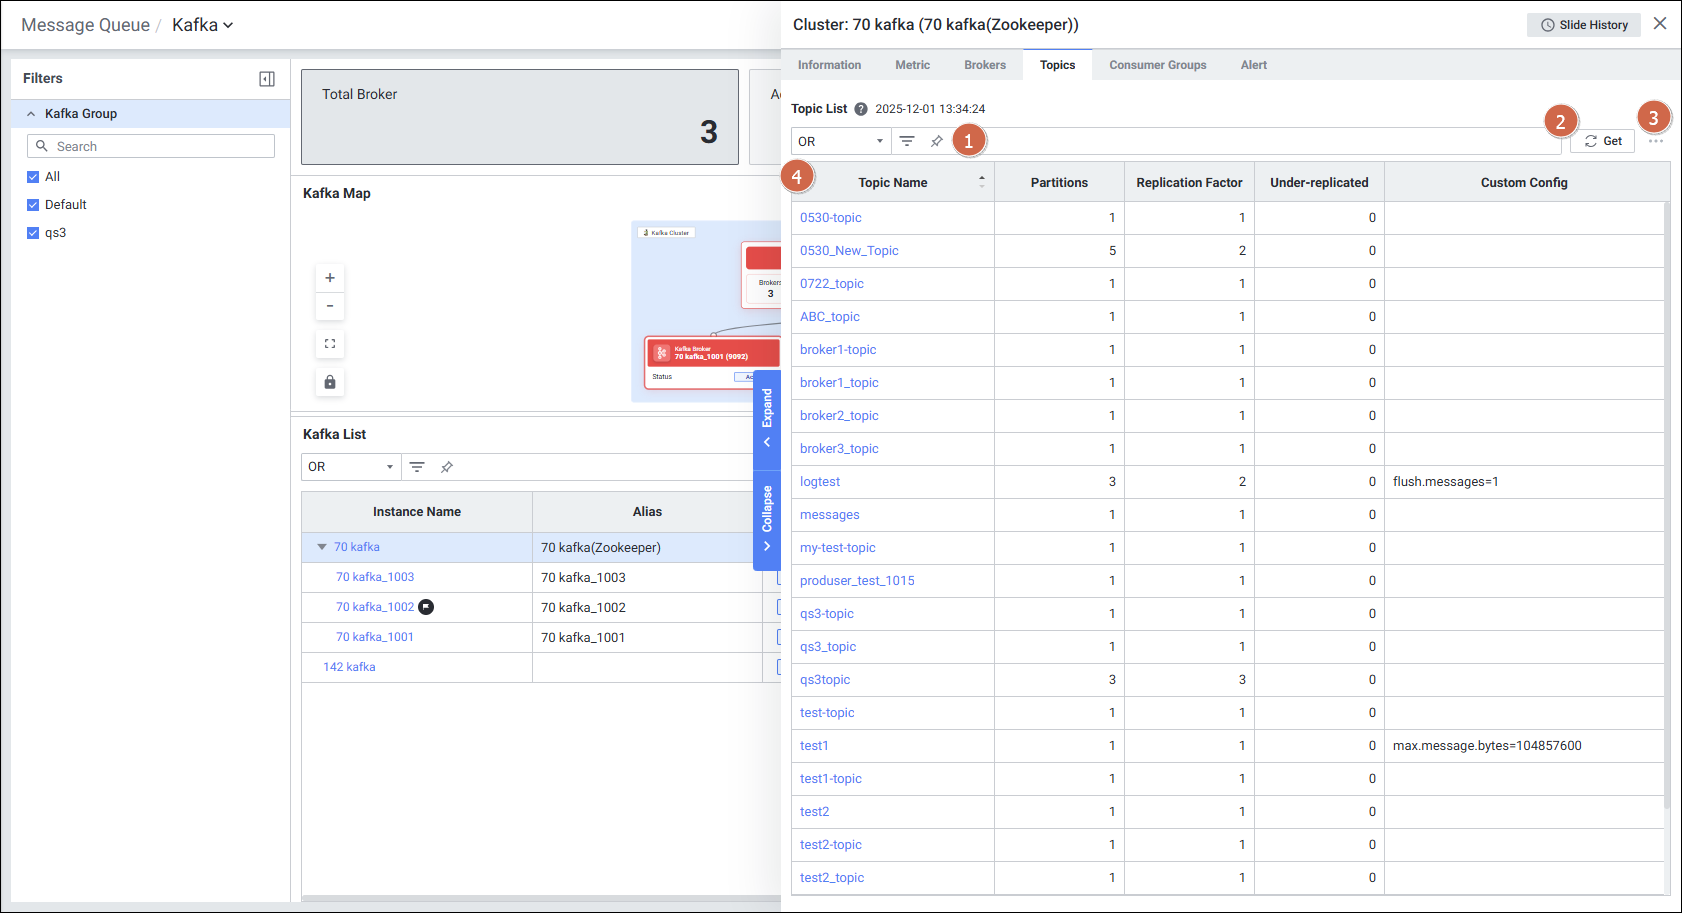Click the Get refresh button
The height and width of the screenshot is (913, 1682).
pos(1602,141)
